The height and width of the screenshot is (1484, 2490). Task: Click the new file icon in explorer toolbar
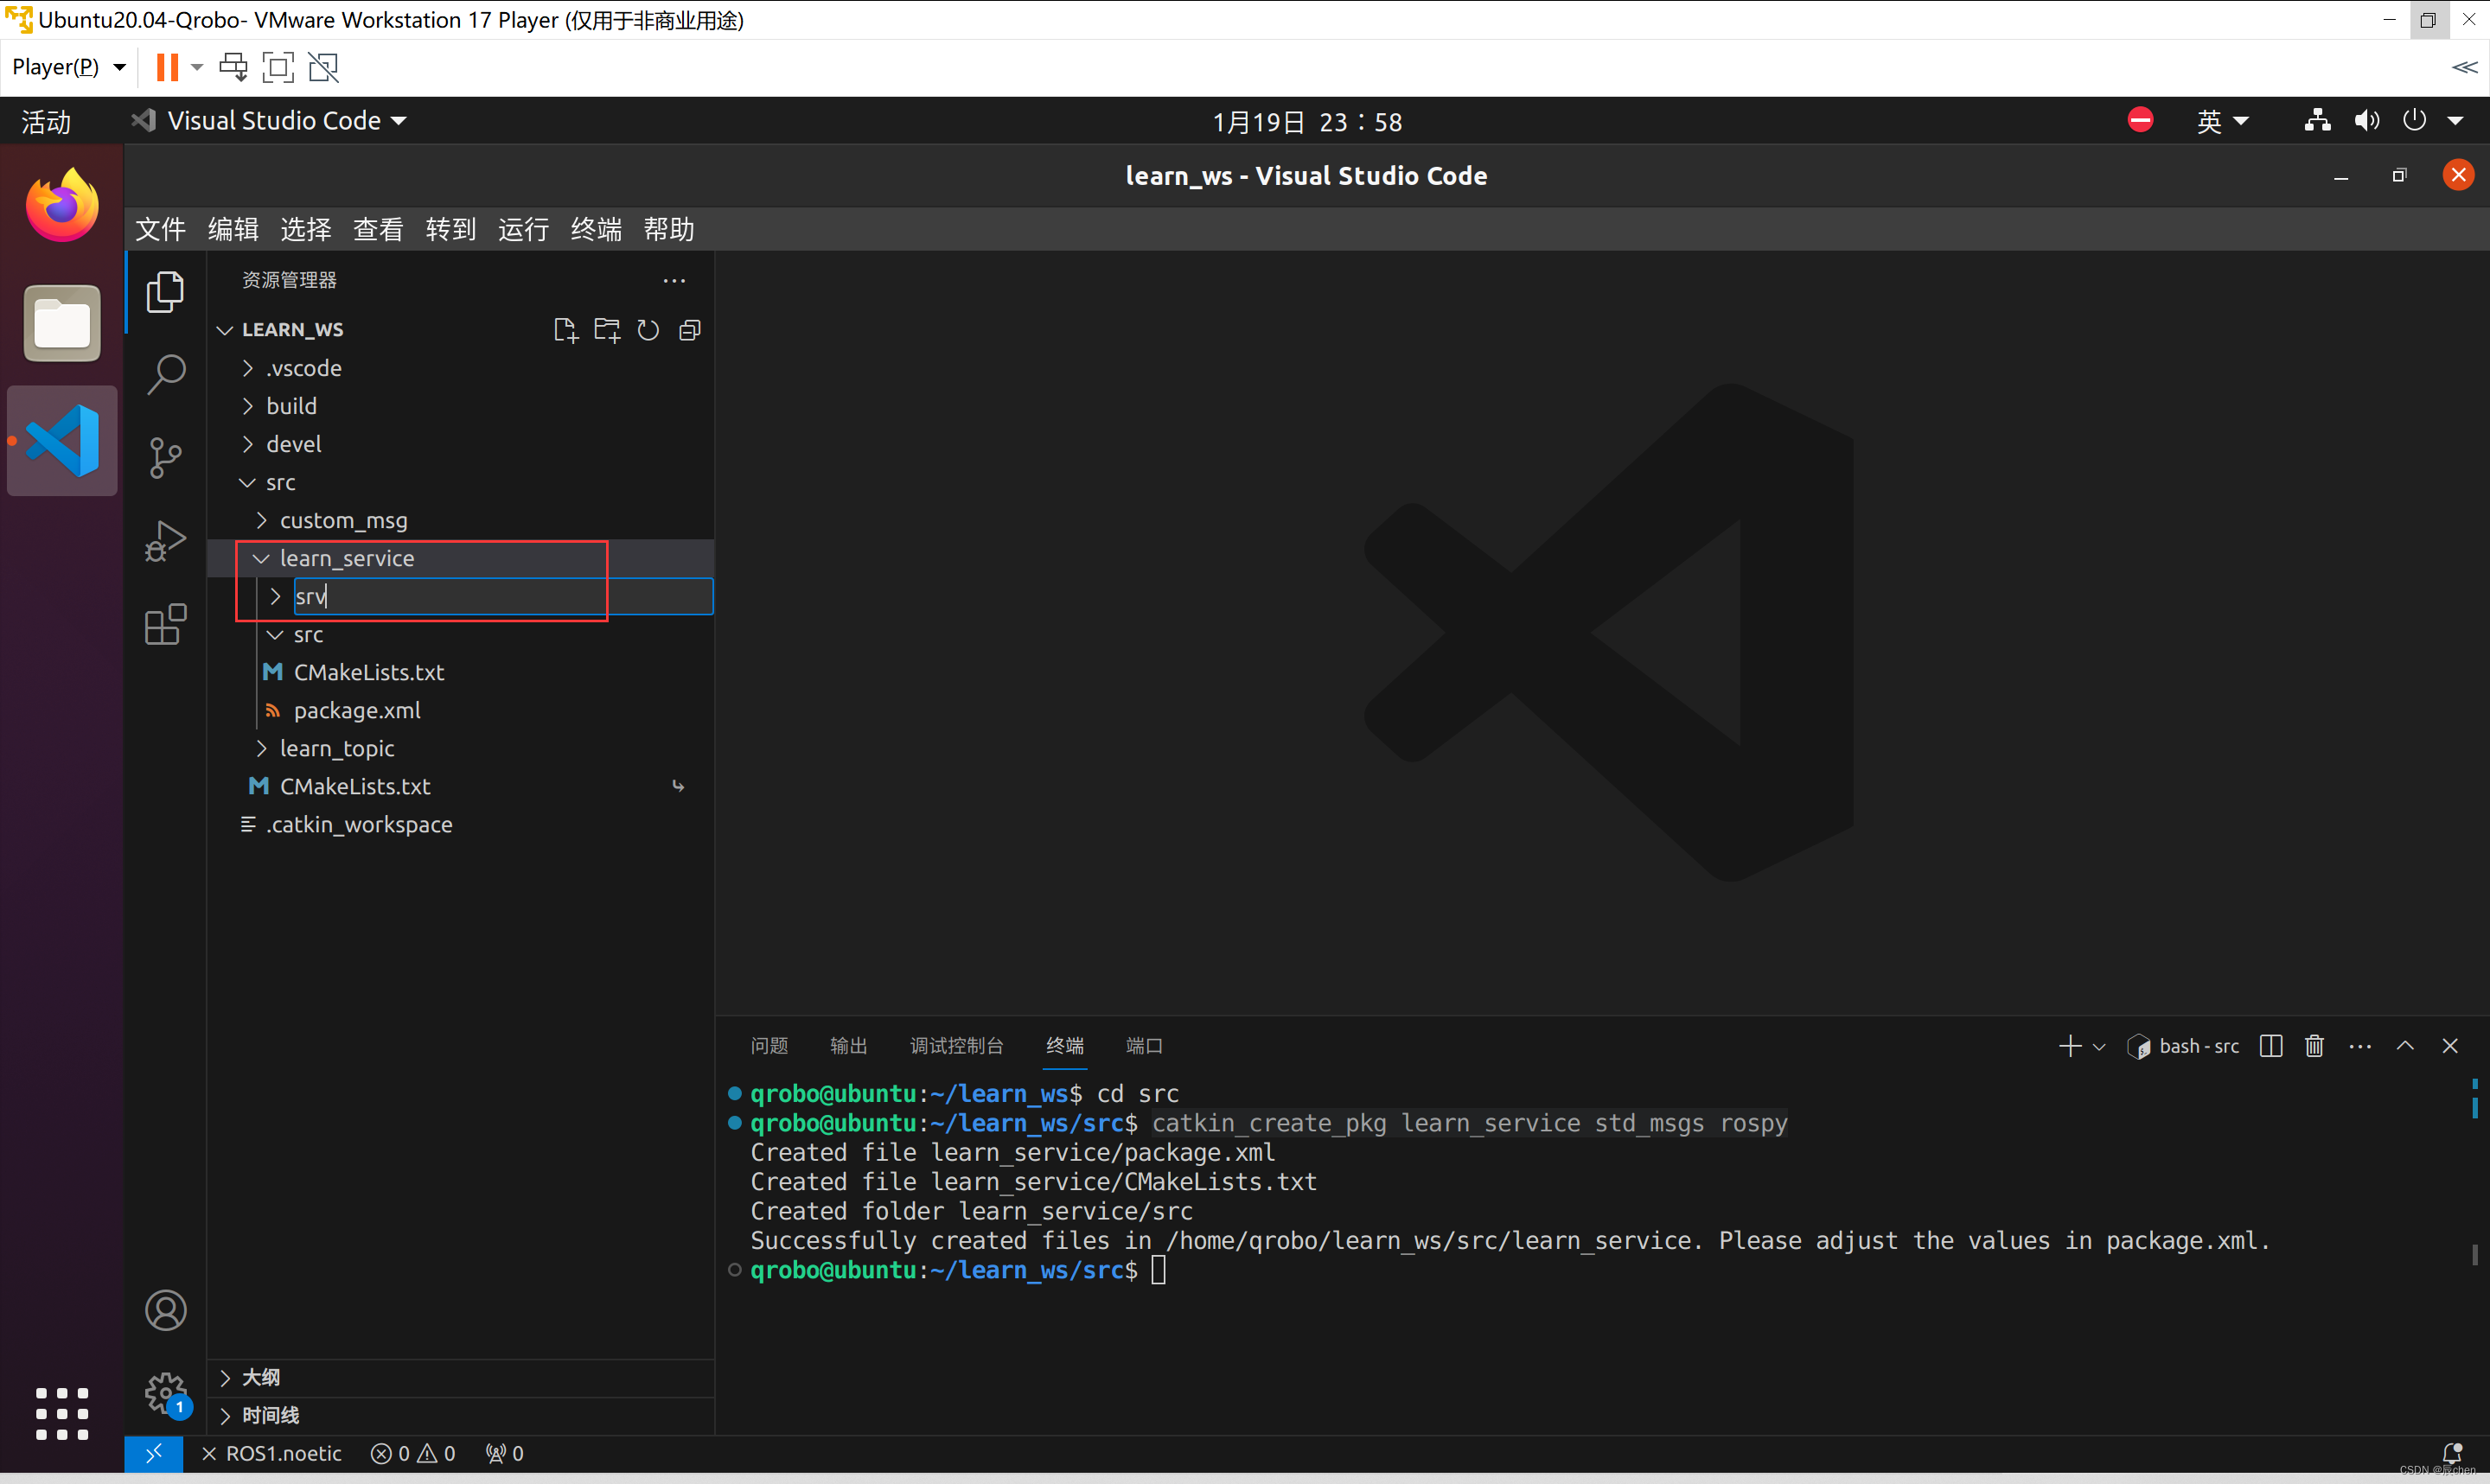point(565,330)
